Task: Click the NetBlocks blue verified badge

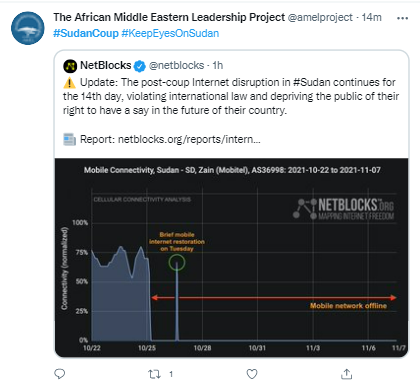Action: pyautogui.click(x=140, y=66)
